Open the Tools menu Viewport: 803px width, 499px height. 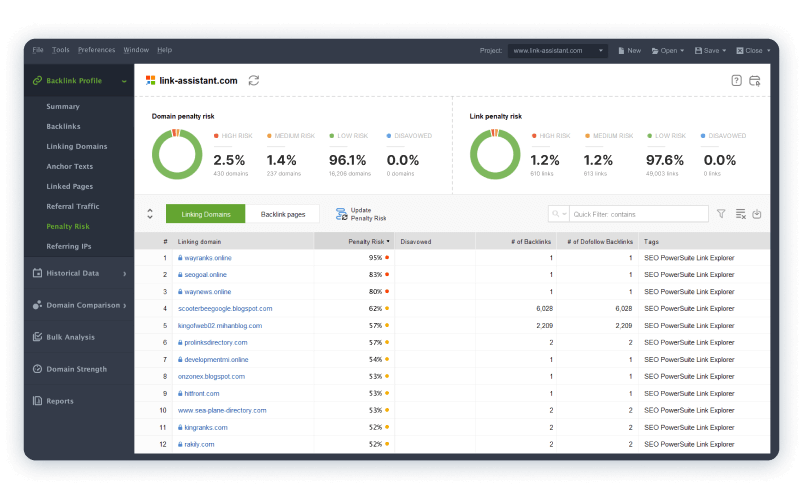point(60,50)
